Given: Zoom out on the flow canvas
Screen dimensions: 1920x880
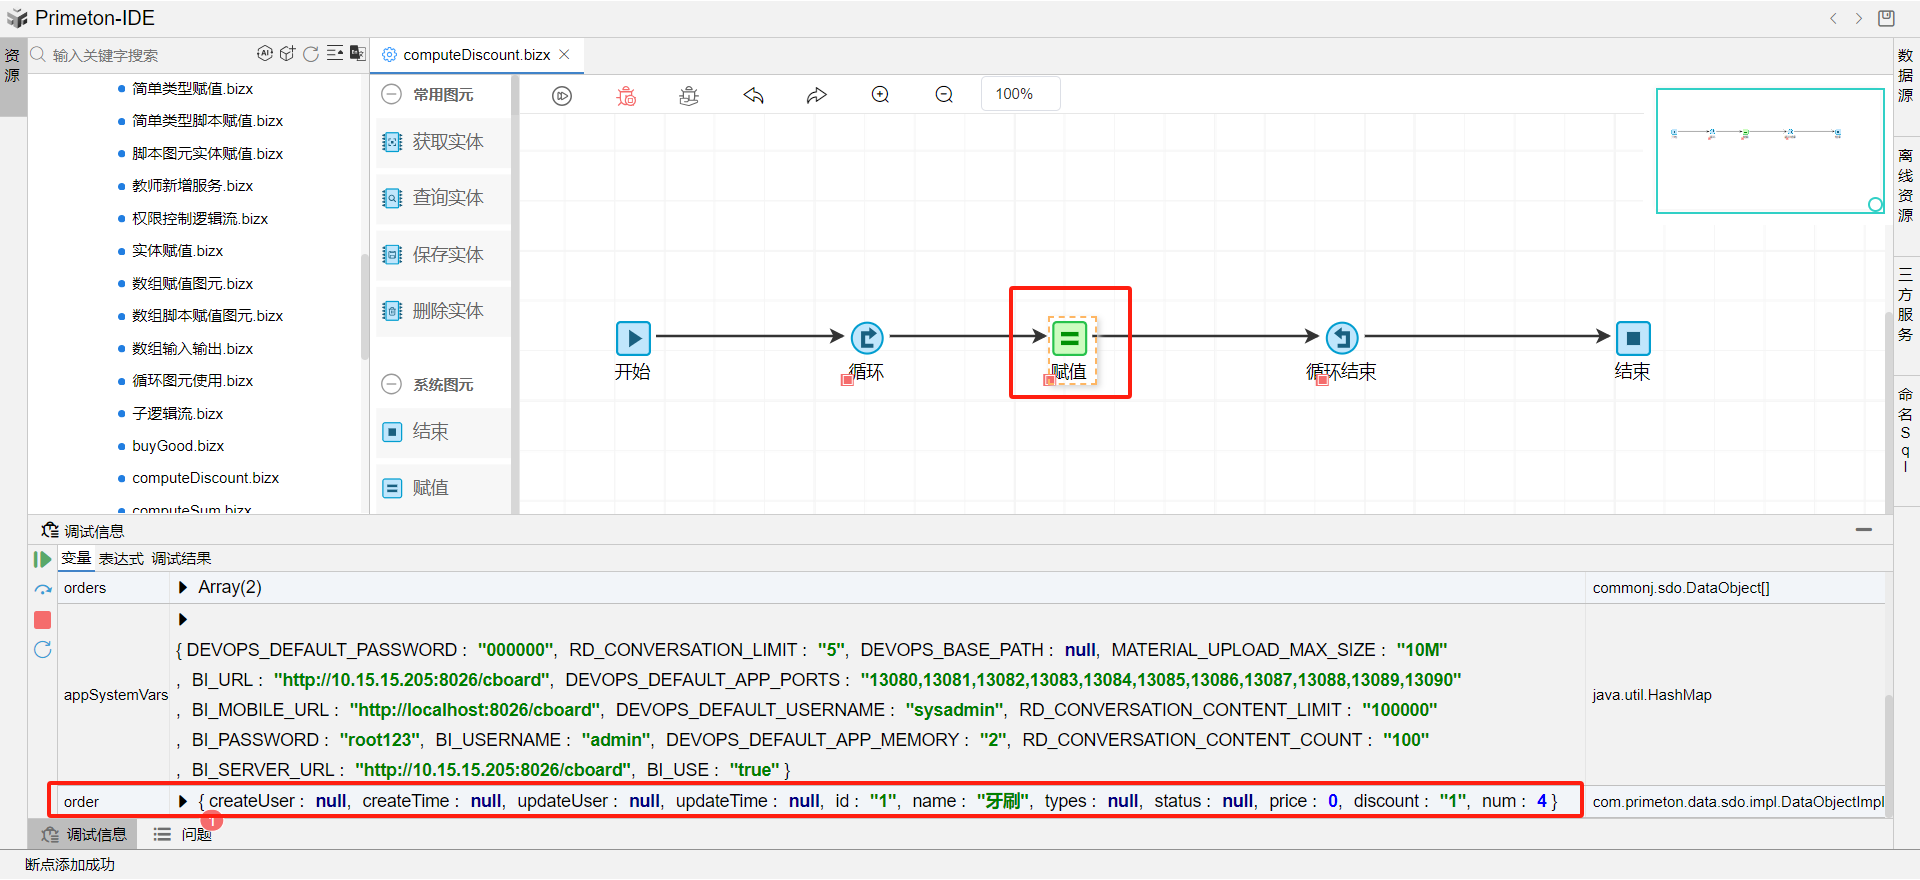Looking at the screenshot, I should (944, 95).
